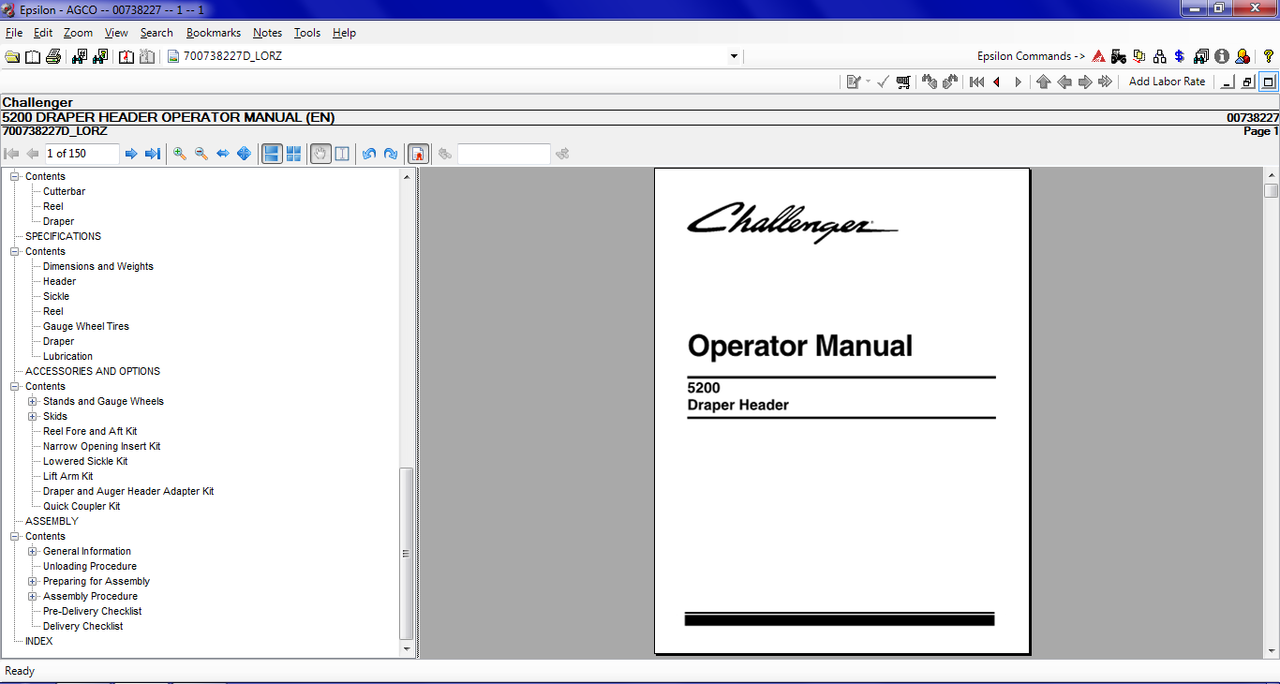Select ACCESSORIES AND OPTIONS heading
The width and height of the screenshot is (1280, 684).
(x=93, y=371)
